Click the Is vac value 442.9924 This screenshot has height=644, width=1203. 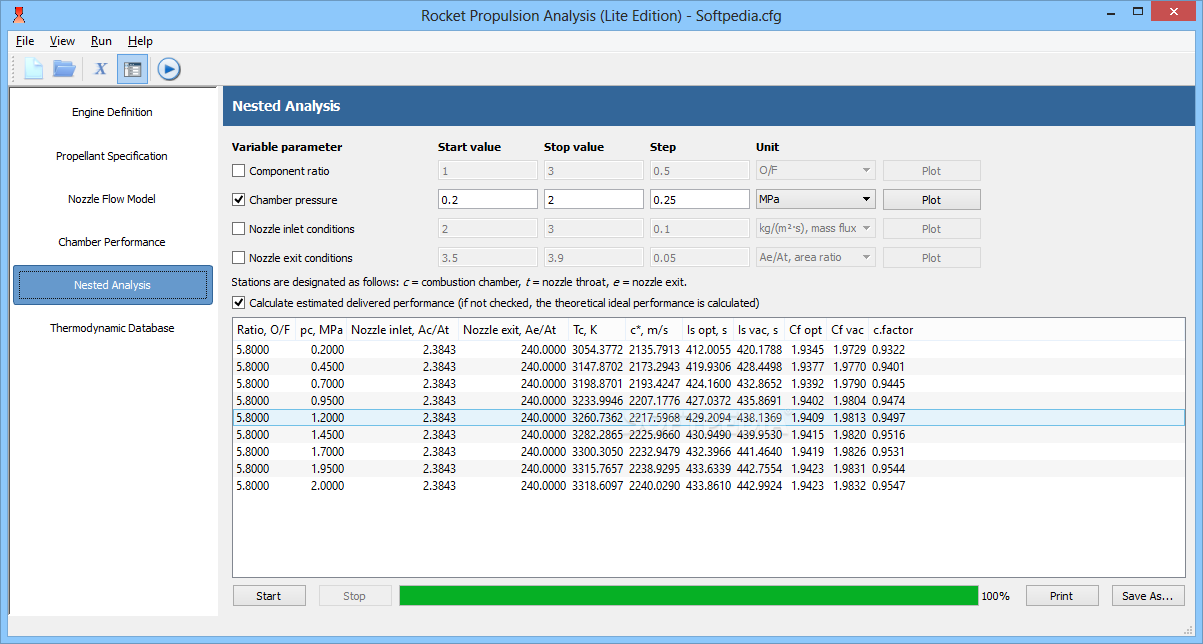click(759, 486)
